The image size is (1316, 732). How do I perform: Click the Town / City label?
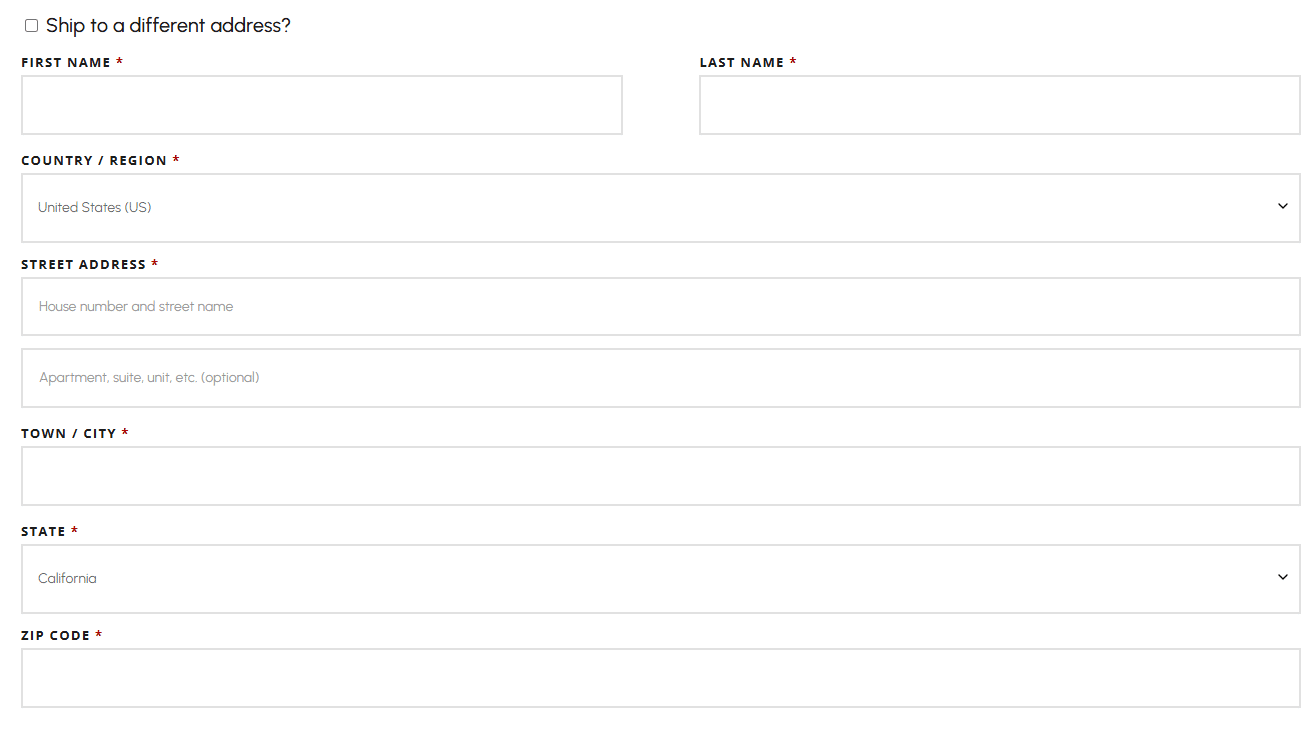pyautogui.click(x=67, y=433)
